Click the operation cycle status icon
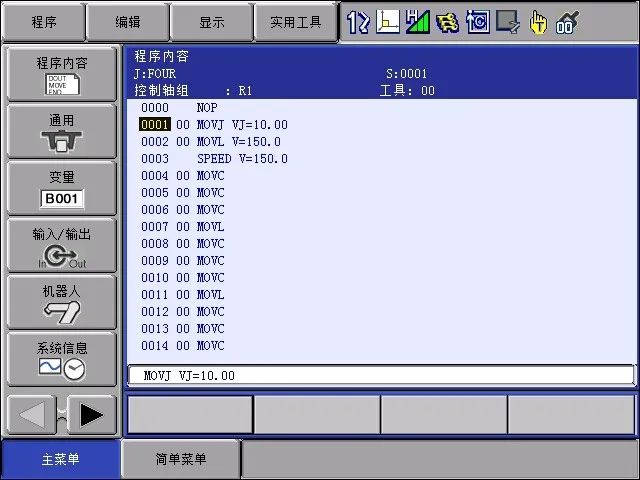Viewport: 640px width, 480px height. 478,21
